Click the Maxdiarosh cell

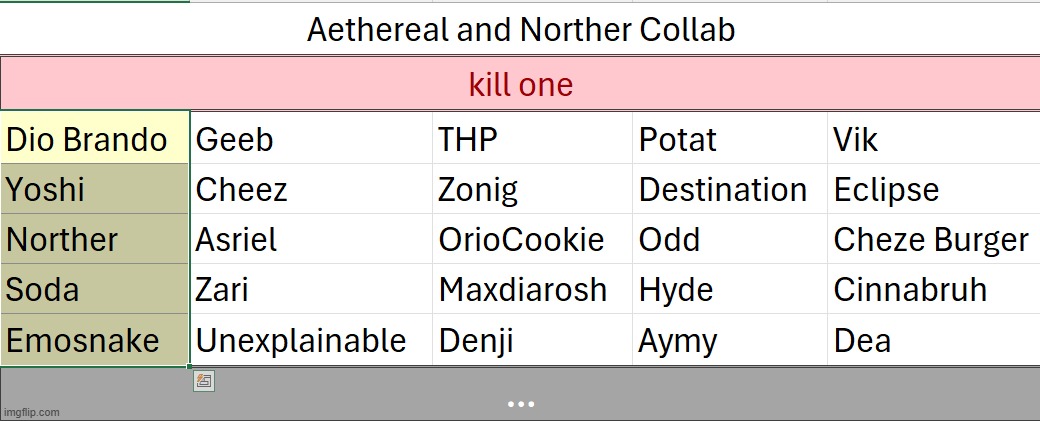[533, 289]
